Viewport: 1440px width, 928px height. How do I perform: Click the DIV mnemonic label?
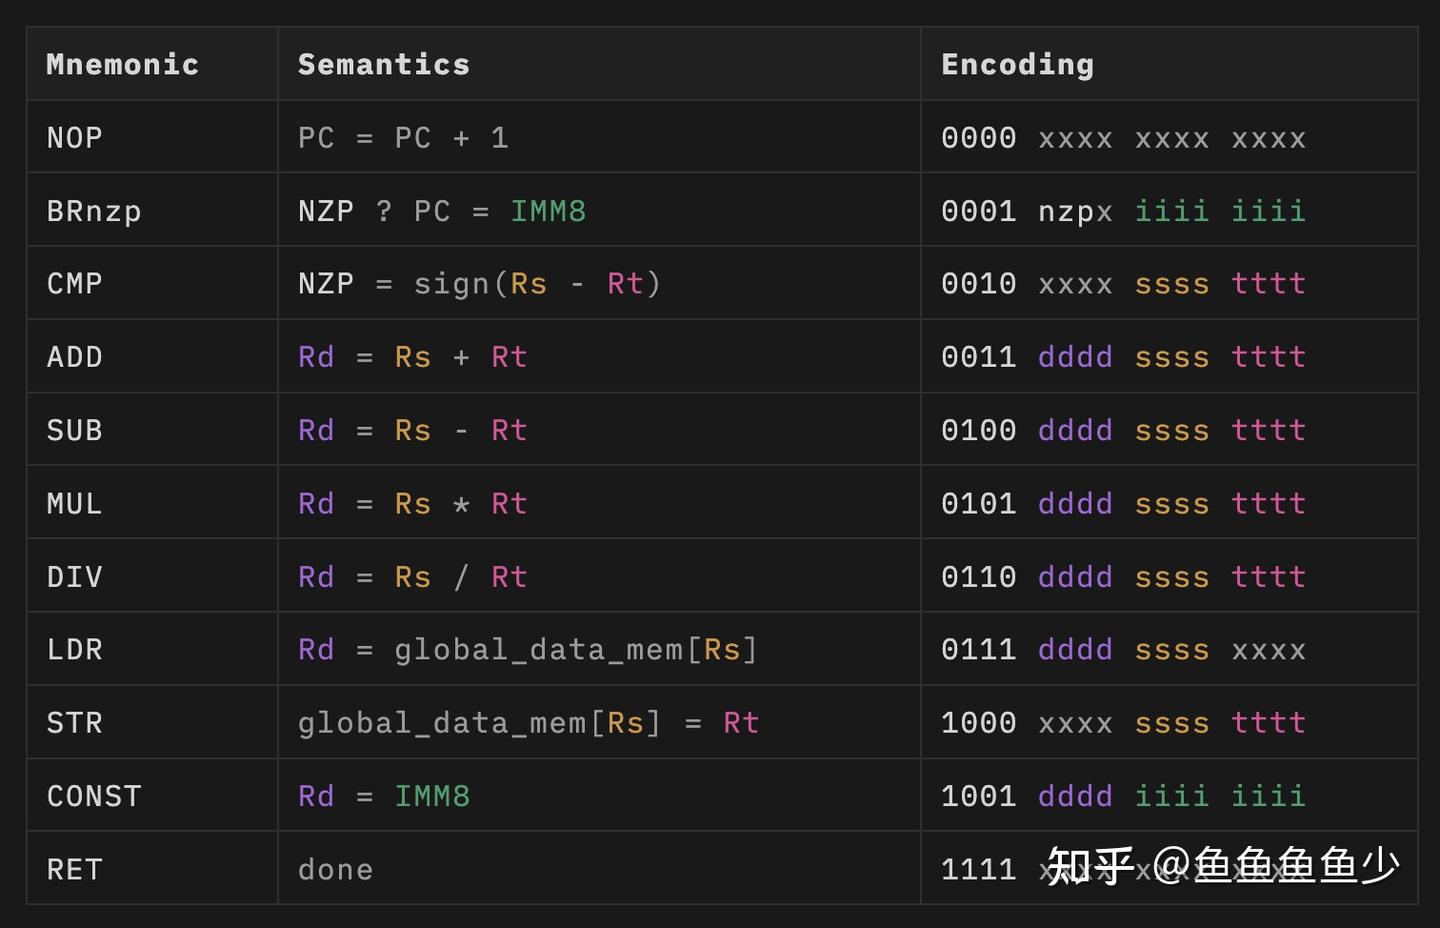tap(73, 576)
